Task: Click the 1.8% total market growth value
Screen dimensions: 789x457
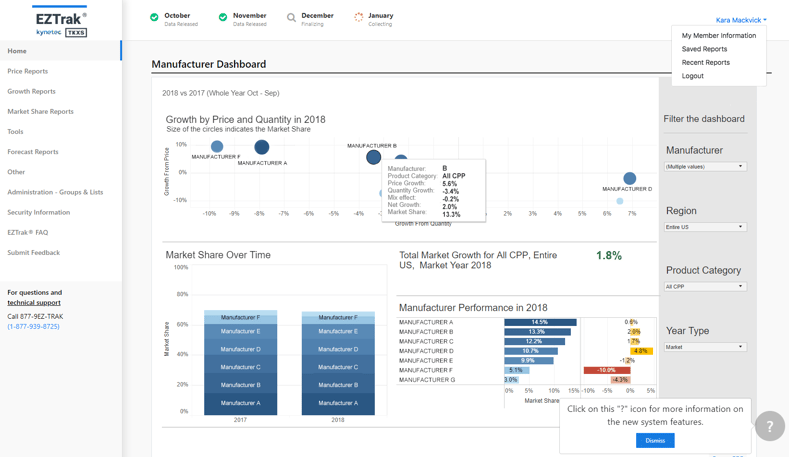Action: [609, 256]
